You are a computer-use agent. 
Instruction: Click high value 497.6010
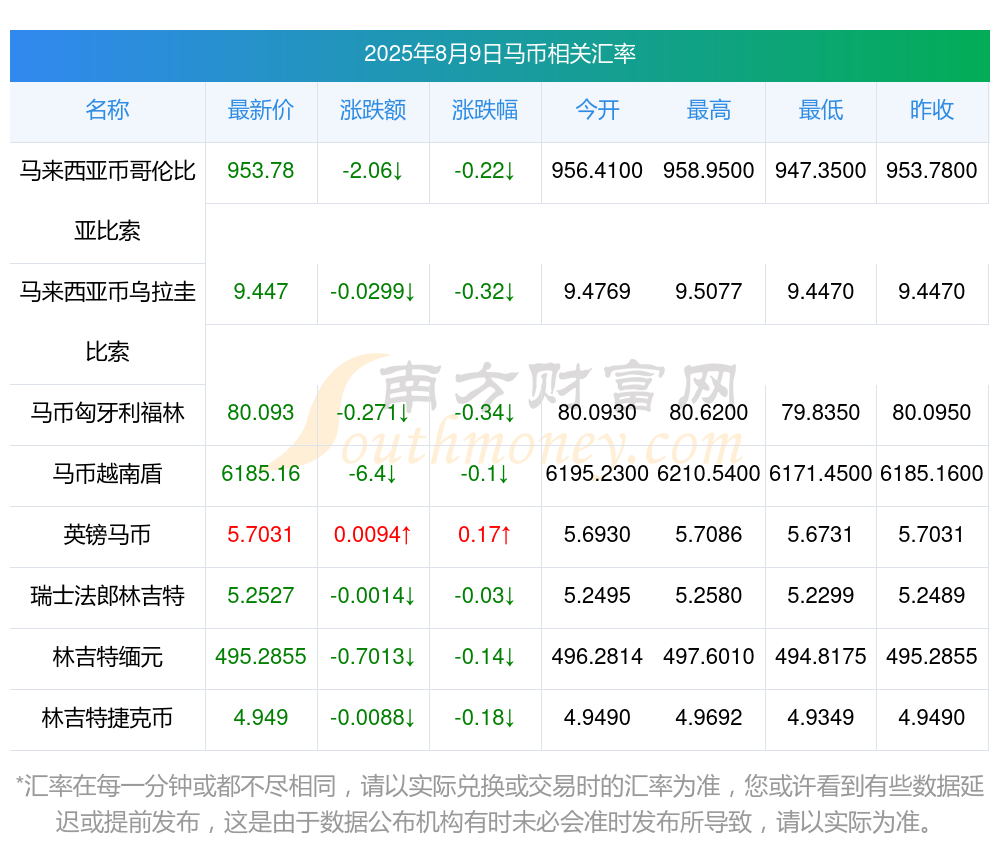(x=709, y=657)
